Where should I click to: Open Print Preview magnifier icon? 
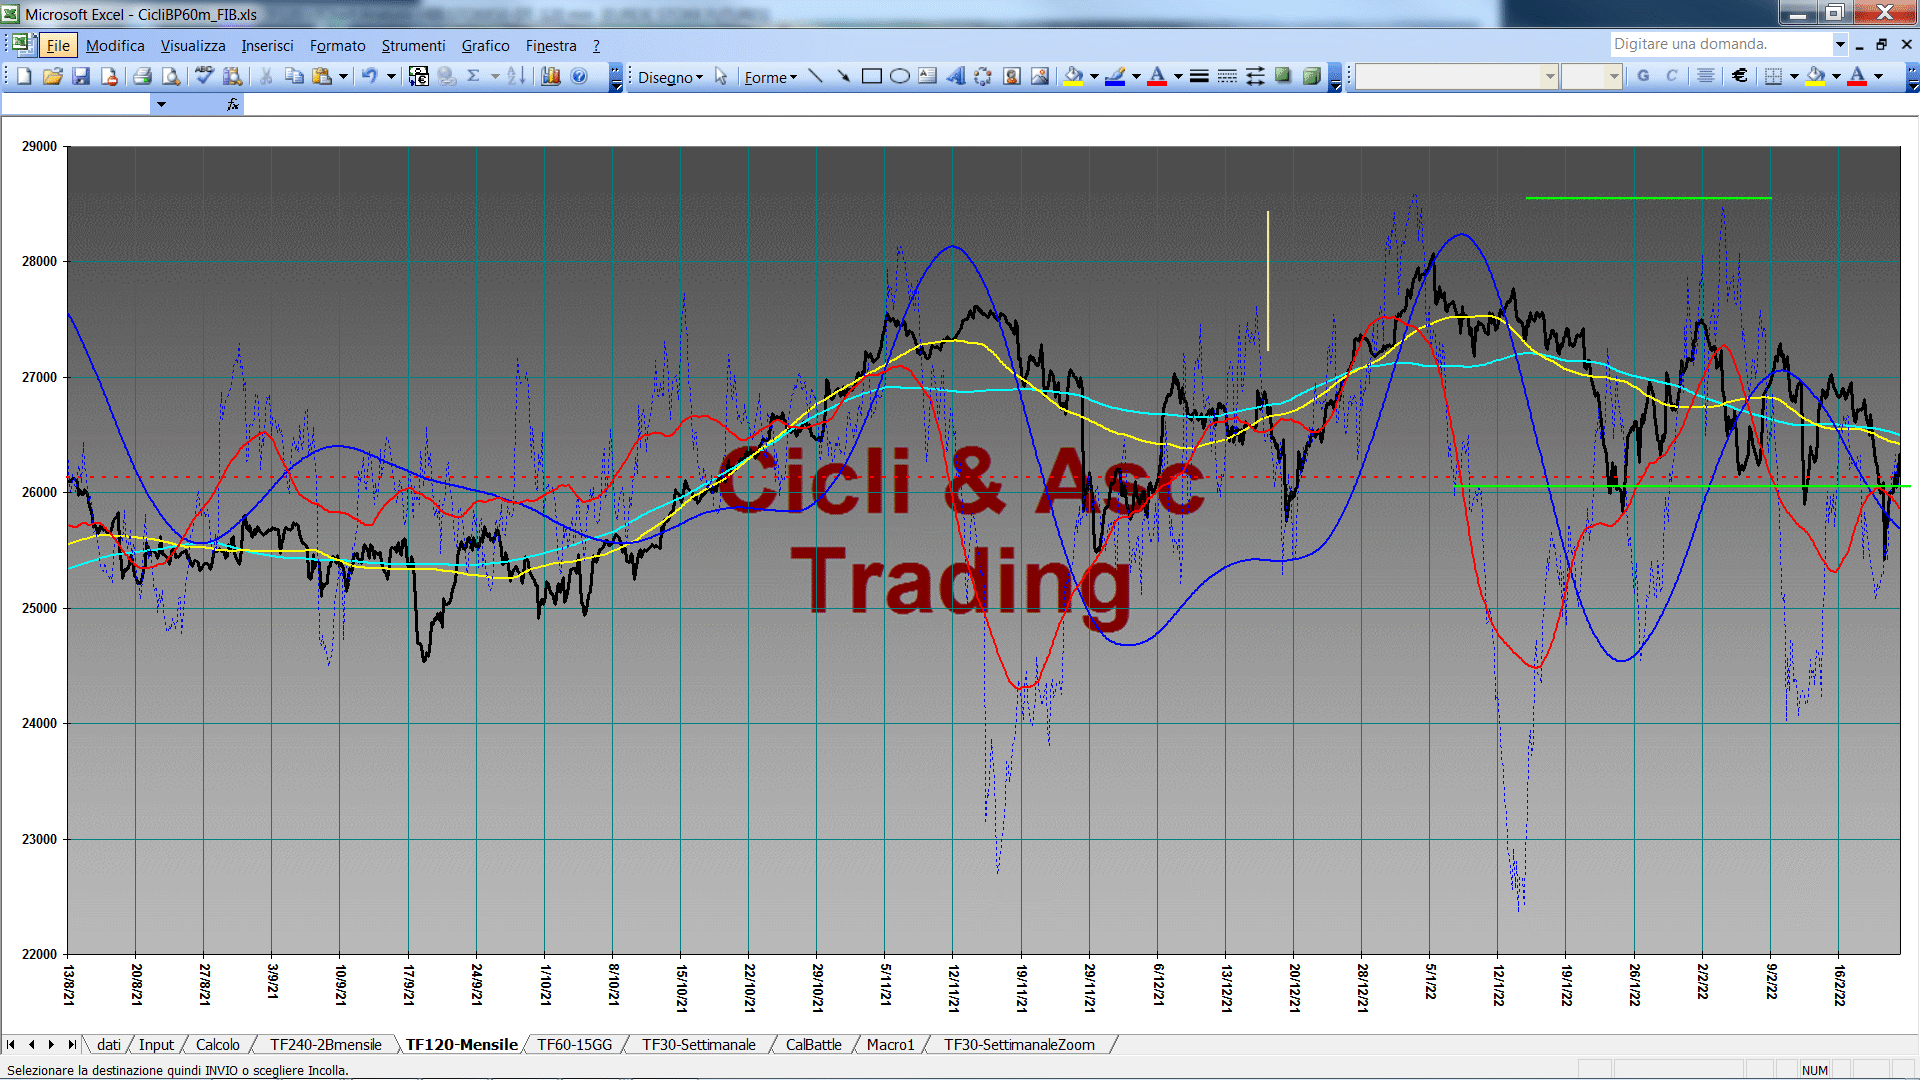pyautogui.click(x=171, y=76)
